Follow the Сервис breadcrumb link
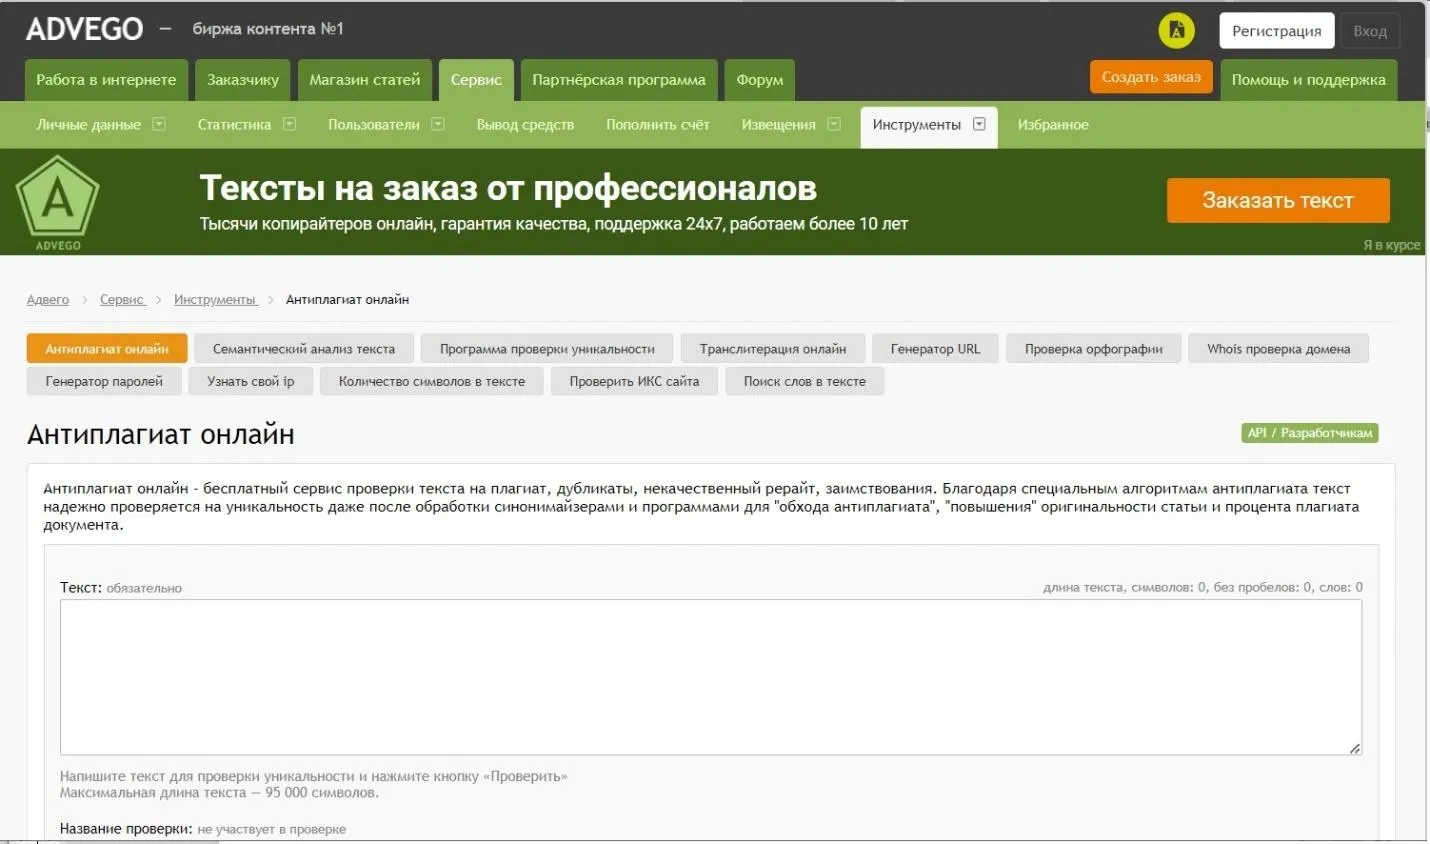The image size is (1430, 844). (122, 300)
